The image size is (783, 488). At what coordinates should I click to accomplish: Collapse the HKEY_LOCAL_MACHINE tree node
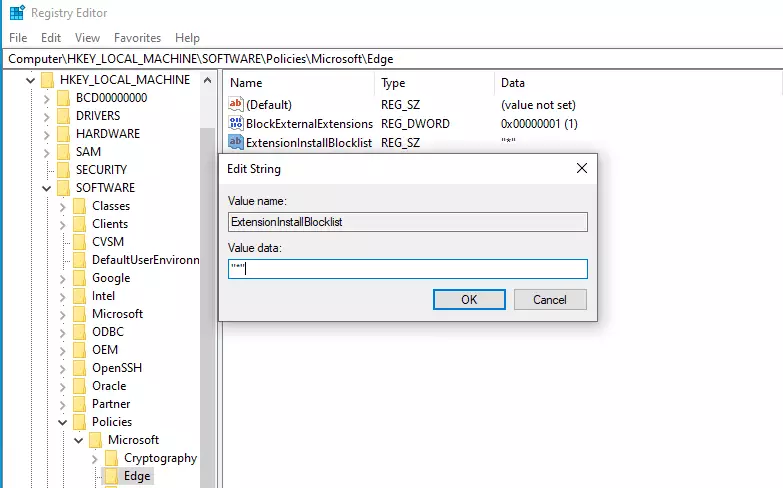[x=30, y=80]
